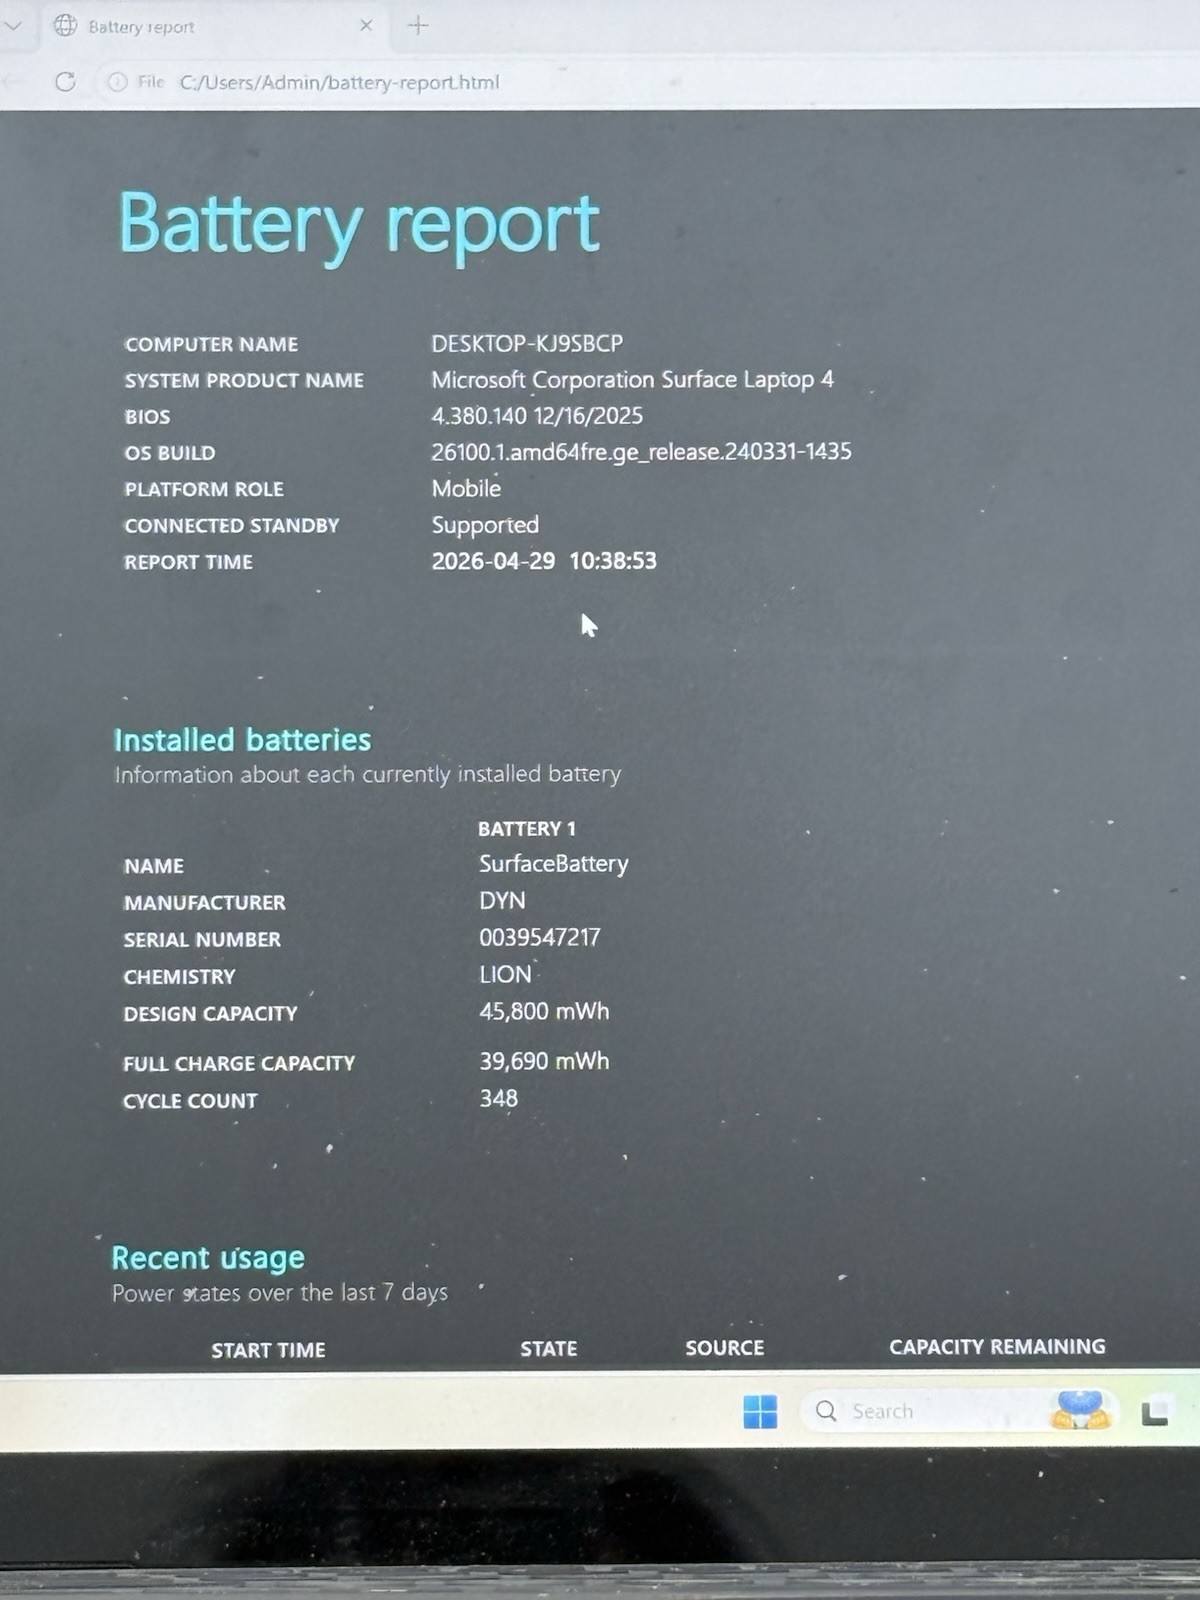Select chemistry value LION
The image size is (1200, 1600).
tap(505, 975)
